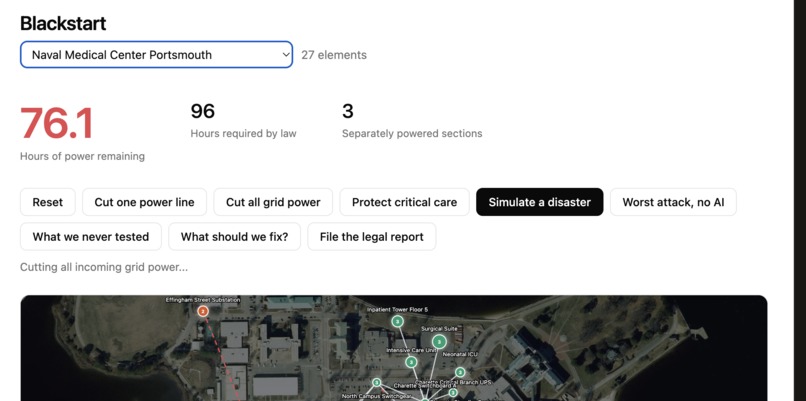Click the Surgical Suite label text
Viewport: 806px width, 401px height.
[x=439, y=328]
